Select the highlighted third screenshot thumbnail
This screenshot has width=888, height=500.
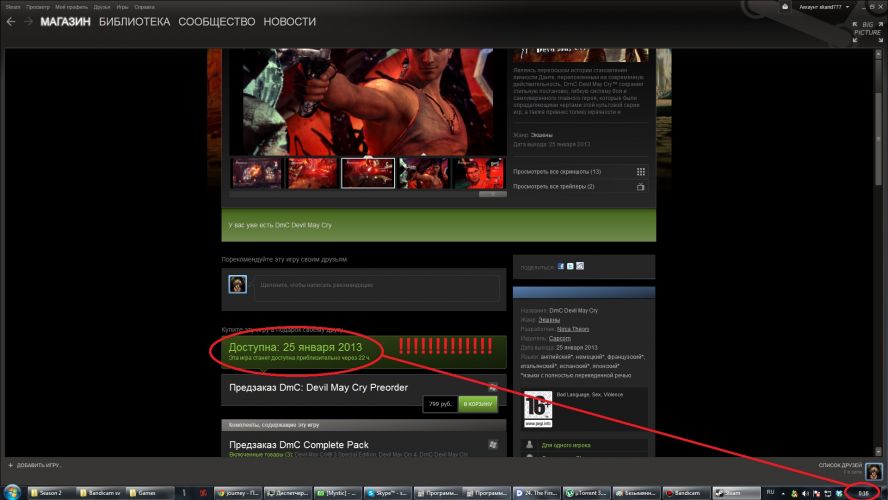tap(368, 173)
